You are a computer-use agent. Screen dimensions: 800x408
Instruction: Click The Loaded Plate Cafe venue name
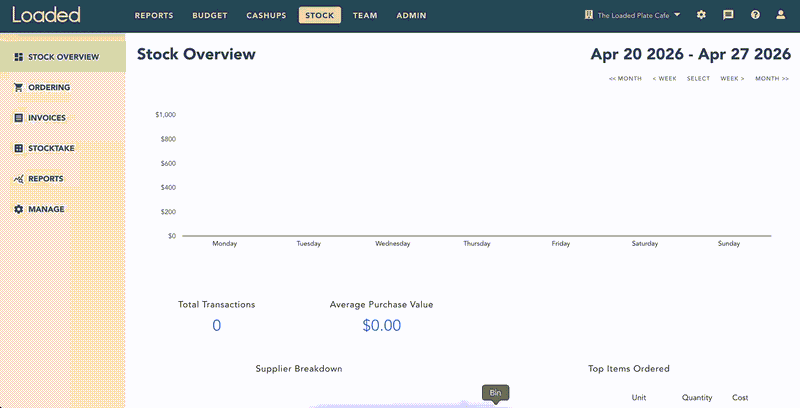click(633, 15)
